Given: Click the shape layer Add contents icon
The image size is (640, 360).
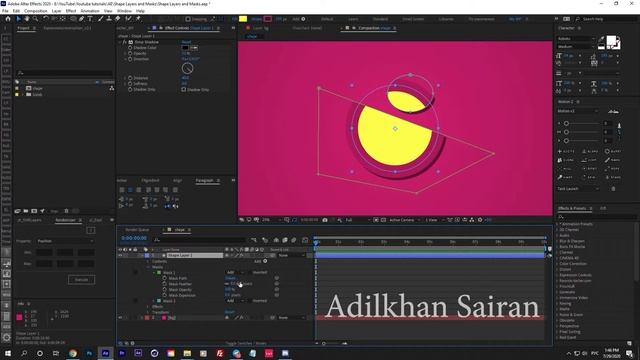Looking at the screenshot, I should coord(265,261).
